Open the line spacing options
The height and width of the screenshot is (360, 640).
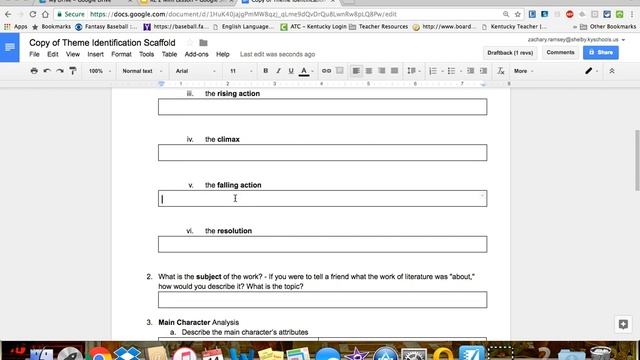pos(413,71)
